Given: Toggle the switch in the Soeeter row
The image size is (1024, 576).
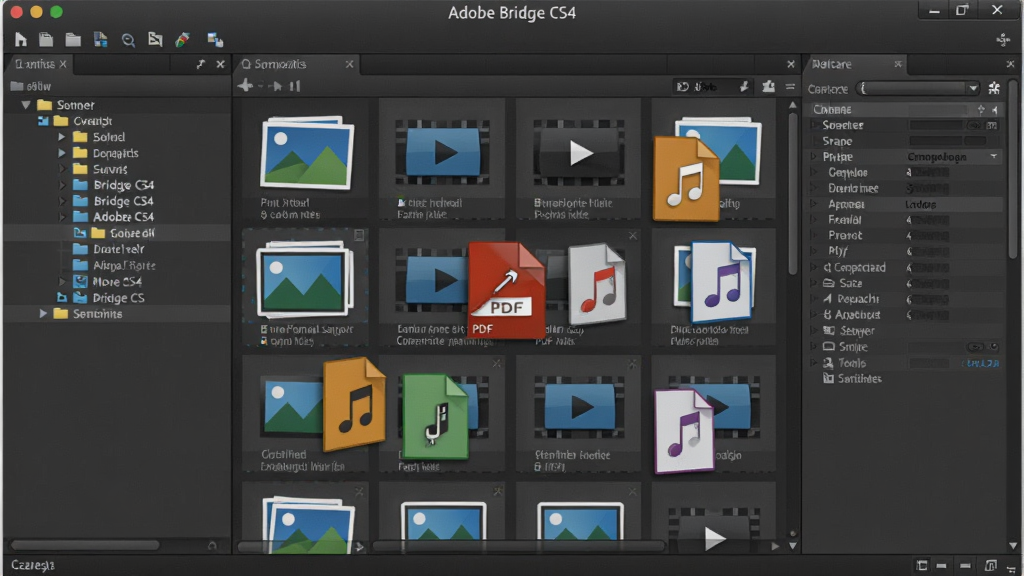Looking at the screenshot, I should 974,125.
